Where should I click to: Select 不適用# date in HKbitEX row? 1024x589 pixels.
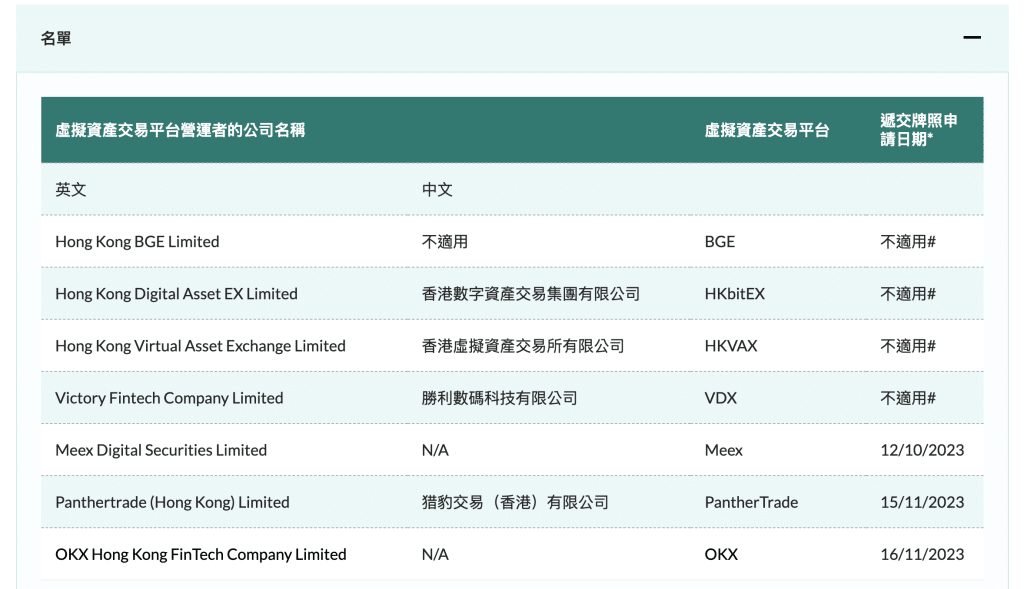point(908,294)
